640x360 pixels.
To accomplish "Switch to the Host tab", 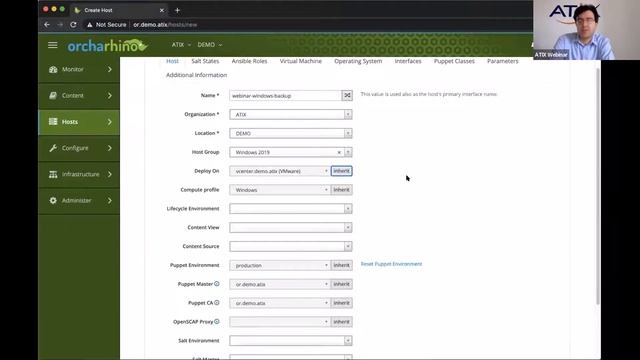I will pyautogui.click(x=172, y=61).
